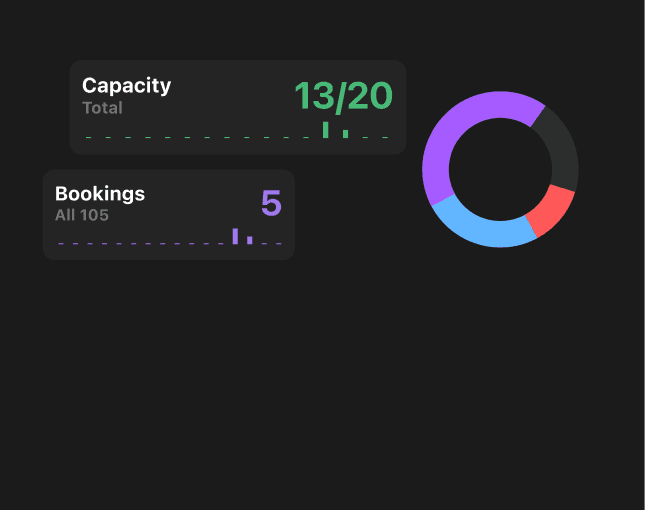Viewport: 645px width, 510px height.
Task: Click the blue segment of the donut chart
Action: click(x=481, y=228)
